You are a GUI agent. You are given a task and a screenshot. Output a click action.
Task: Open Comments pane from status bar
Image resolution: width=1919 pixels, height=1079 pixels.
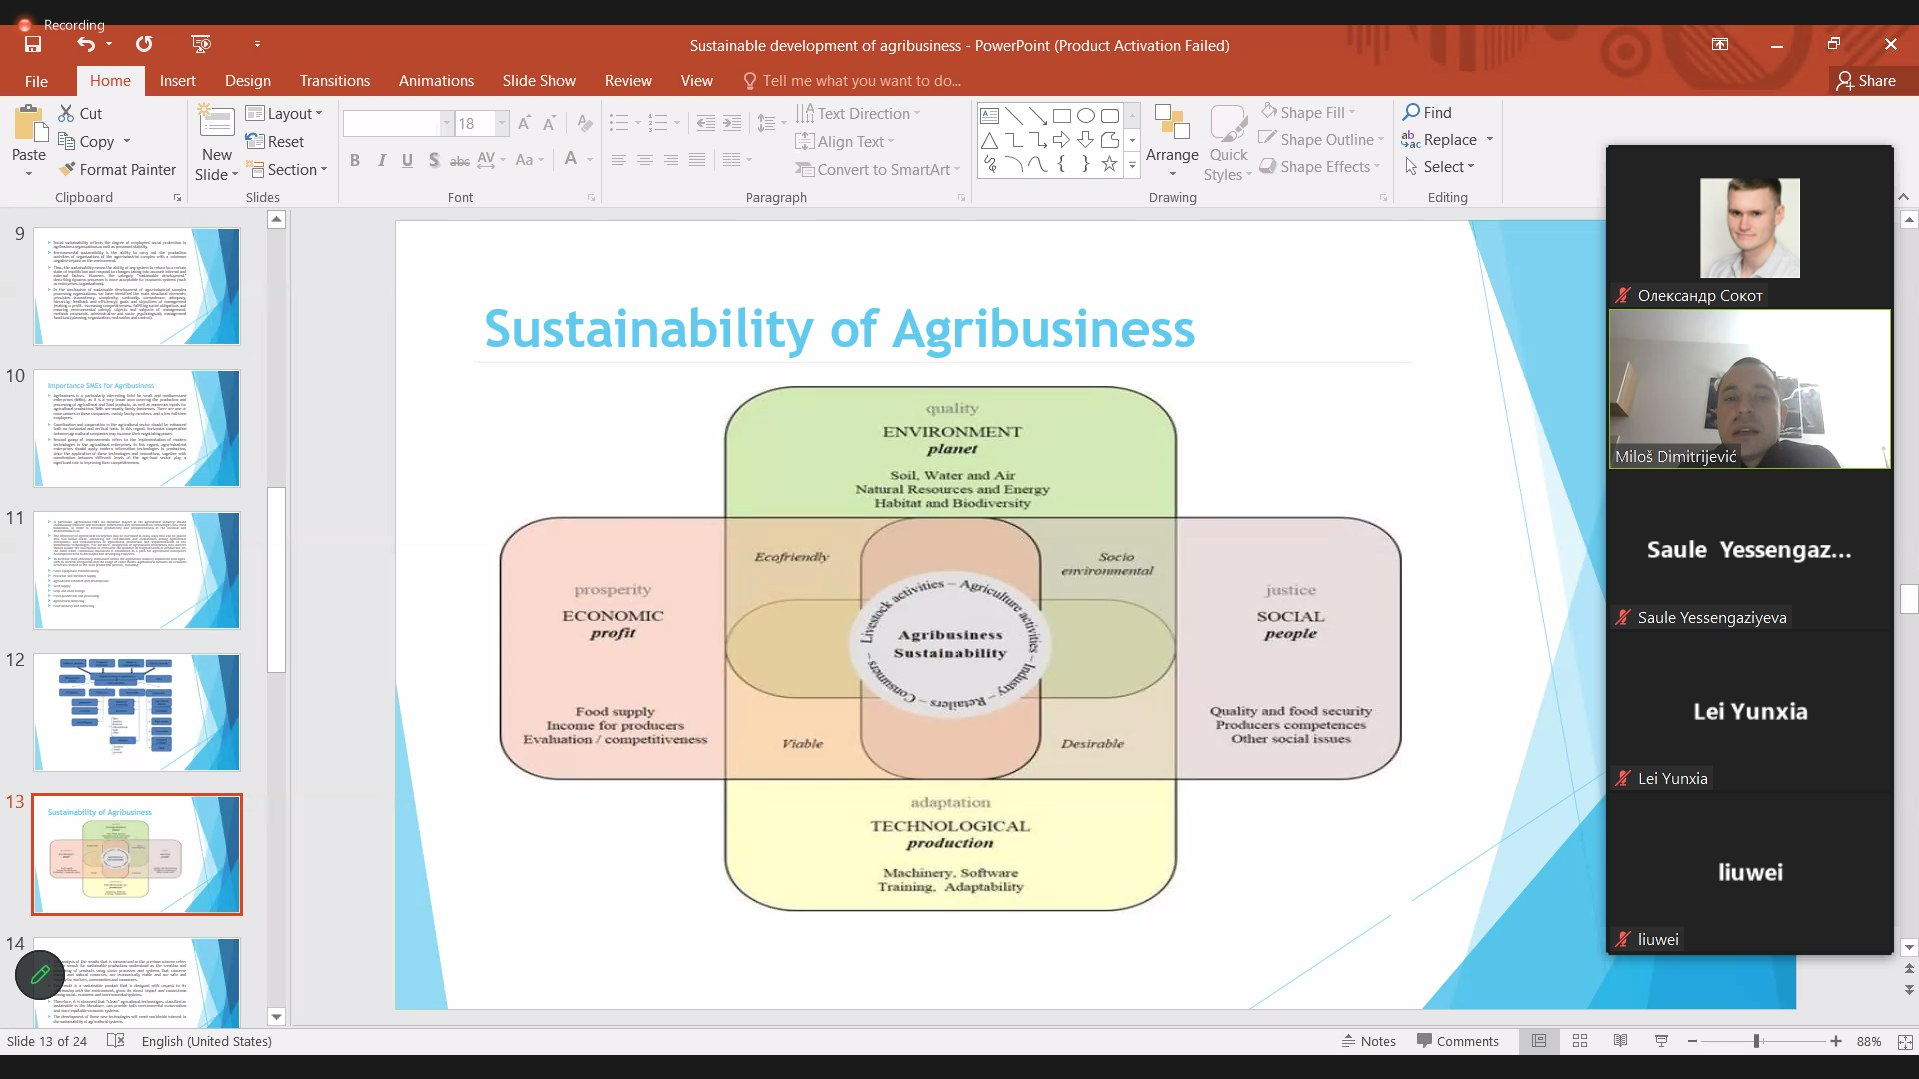pyautogui.click(x=1457, y=1041)
